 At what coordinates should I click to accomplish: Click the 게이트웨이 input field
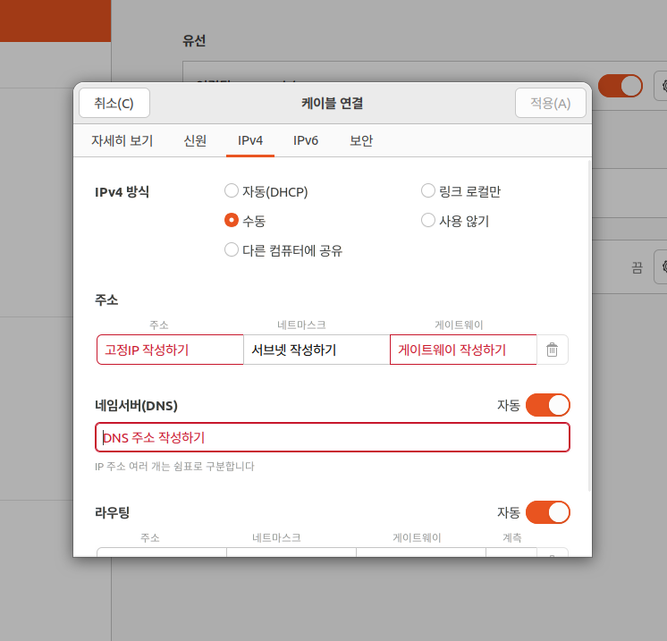(x=463, y=350)
